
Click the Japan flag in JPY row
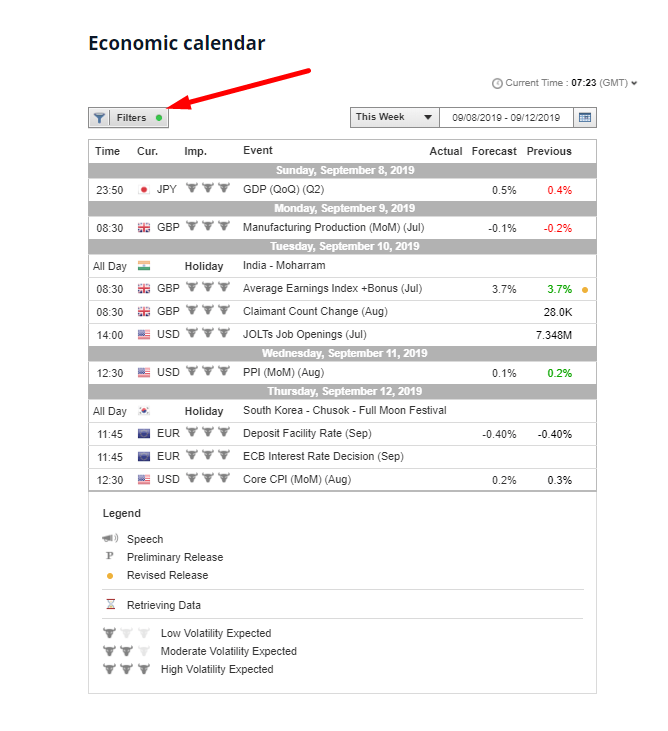point(143,189)
